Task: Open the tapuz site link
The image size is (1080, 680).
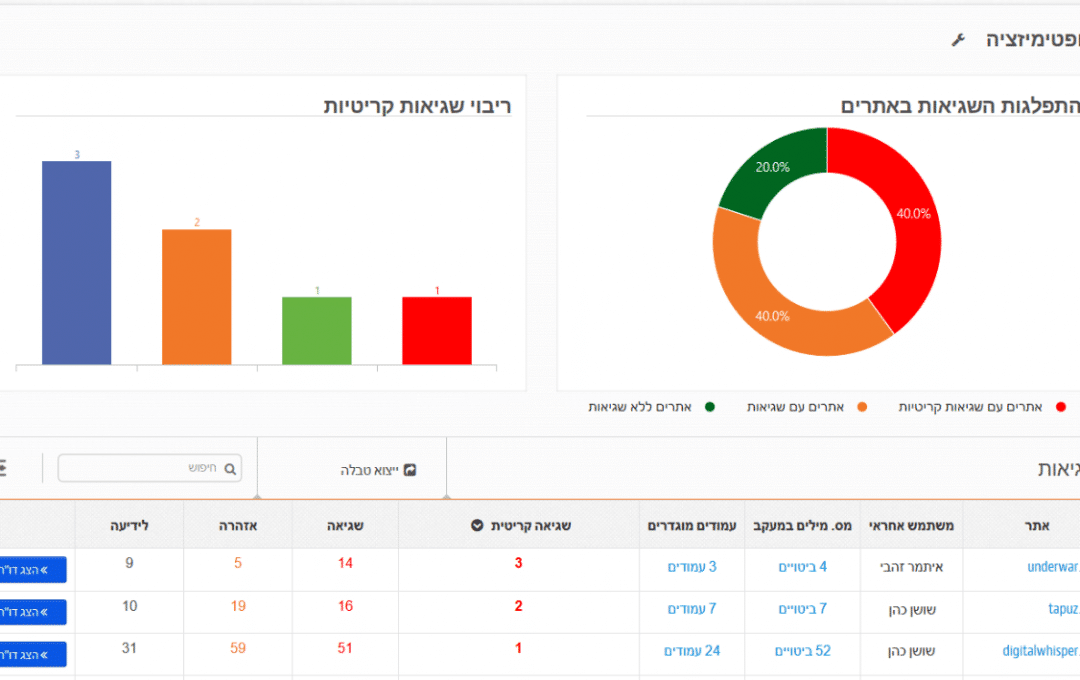Action: tap(1063, 609)
